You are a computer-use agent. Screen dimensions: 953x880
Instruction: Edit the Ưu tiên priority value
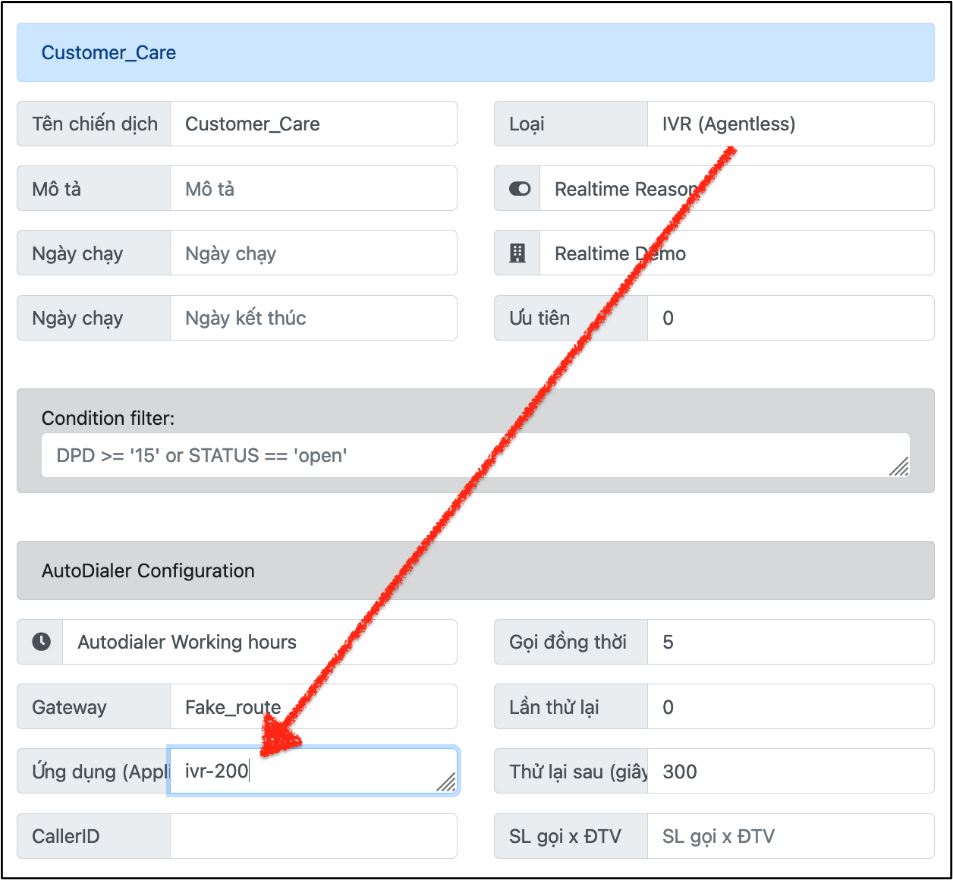[x=790, y=318]
